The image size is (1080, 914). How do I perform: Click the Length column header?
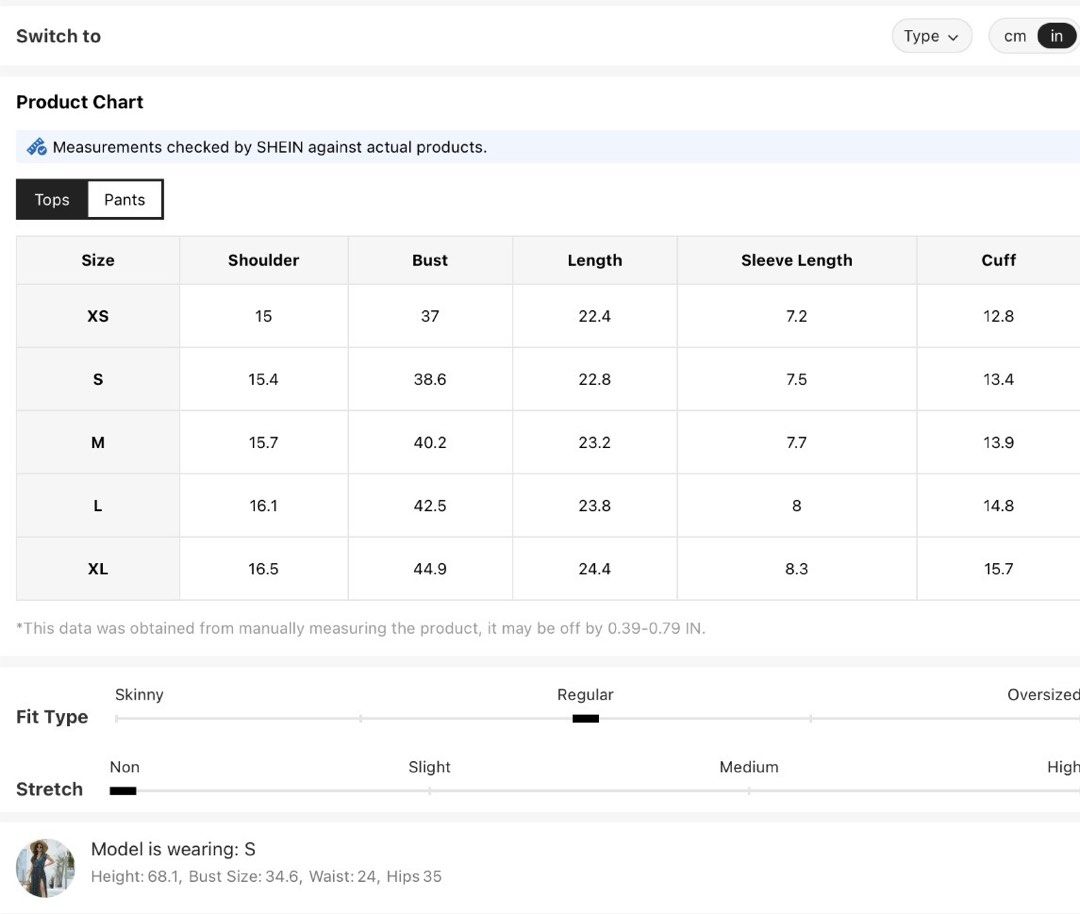point(594,260)
